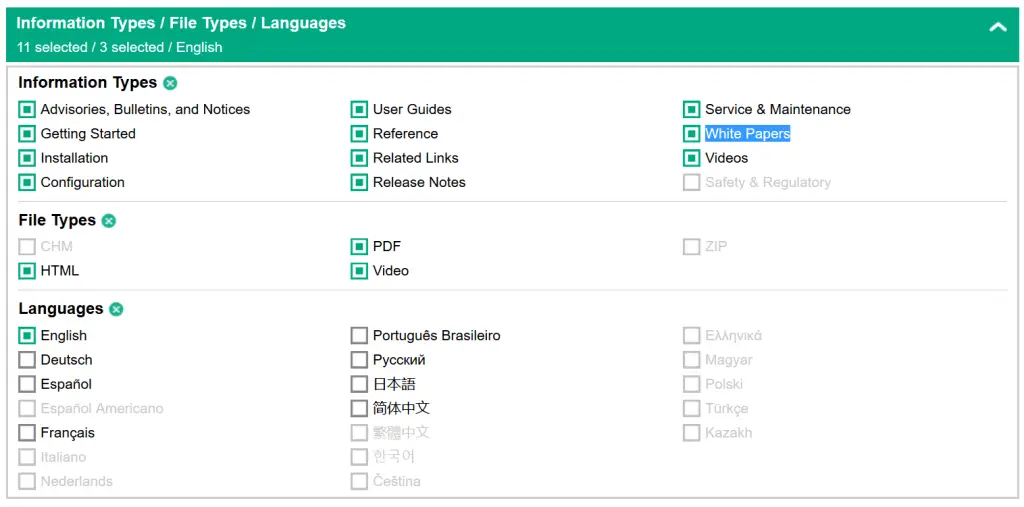The width and height of the screenshot is (1024, 507).
Task: Uncheck Advisories, Bulletins, and Notices
Action: pyautogui.click(x=27, y=110)
